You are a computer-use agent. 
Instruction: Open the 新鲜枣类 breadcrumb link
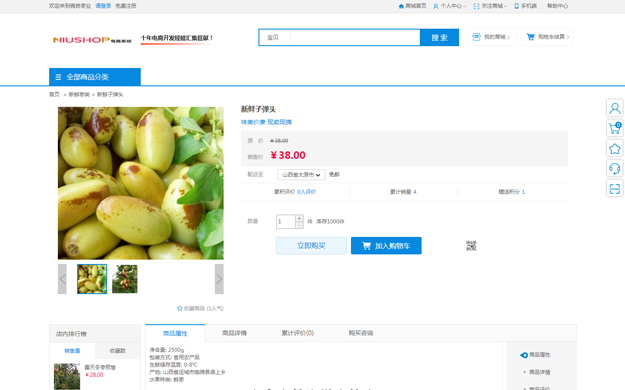79,95
